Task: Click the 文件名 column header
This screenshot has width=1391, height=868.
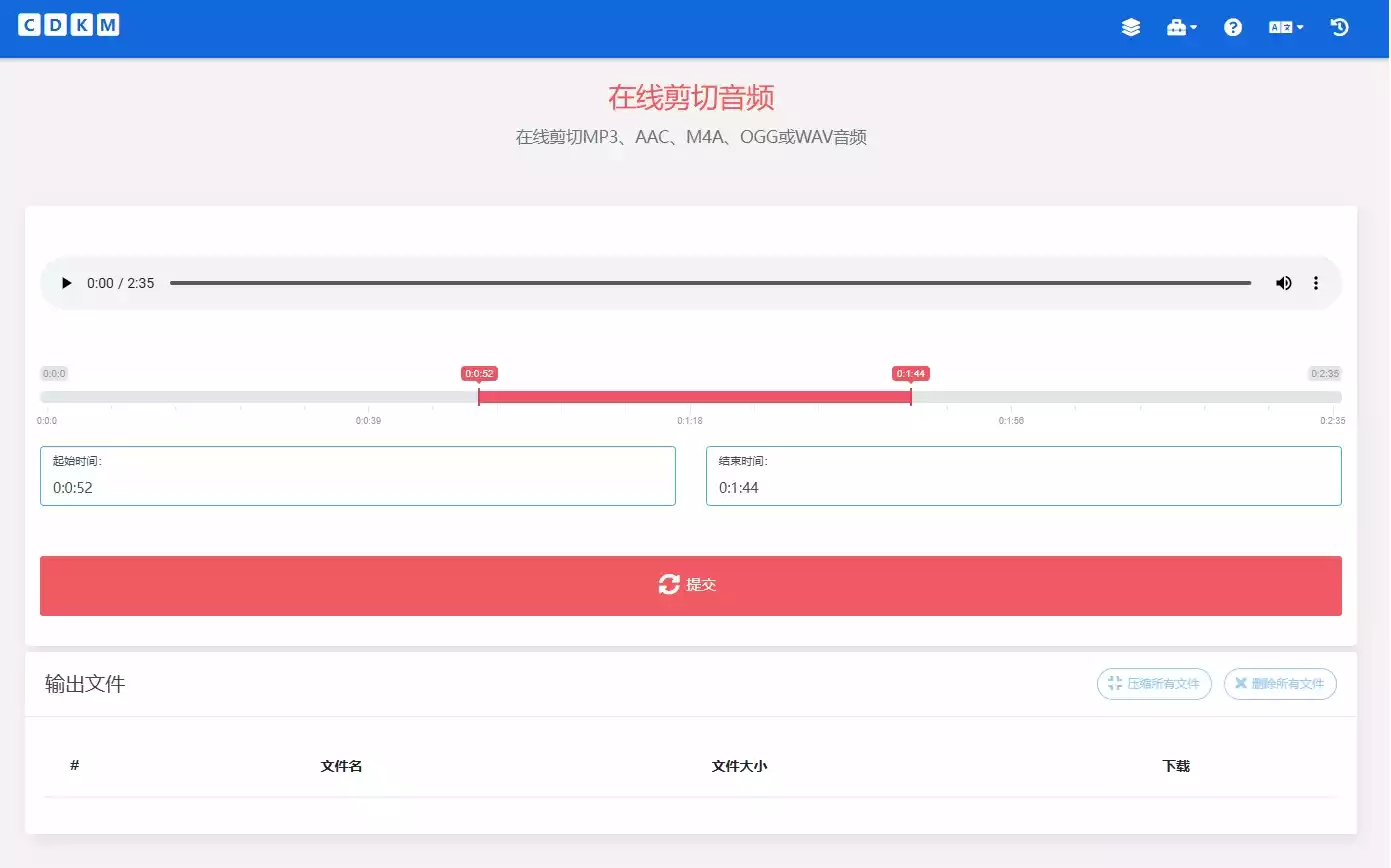Action: 341,766
